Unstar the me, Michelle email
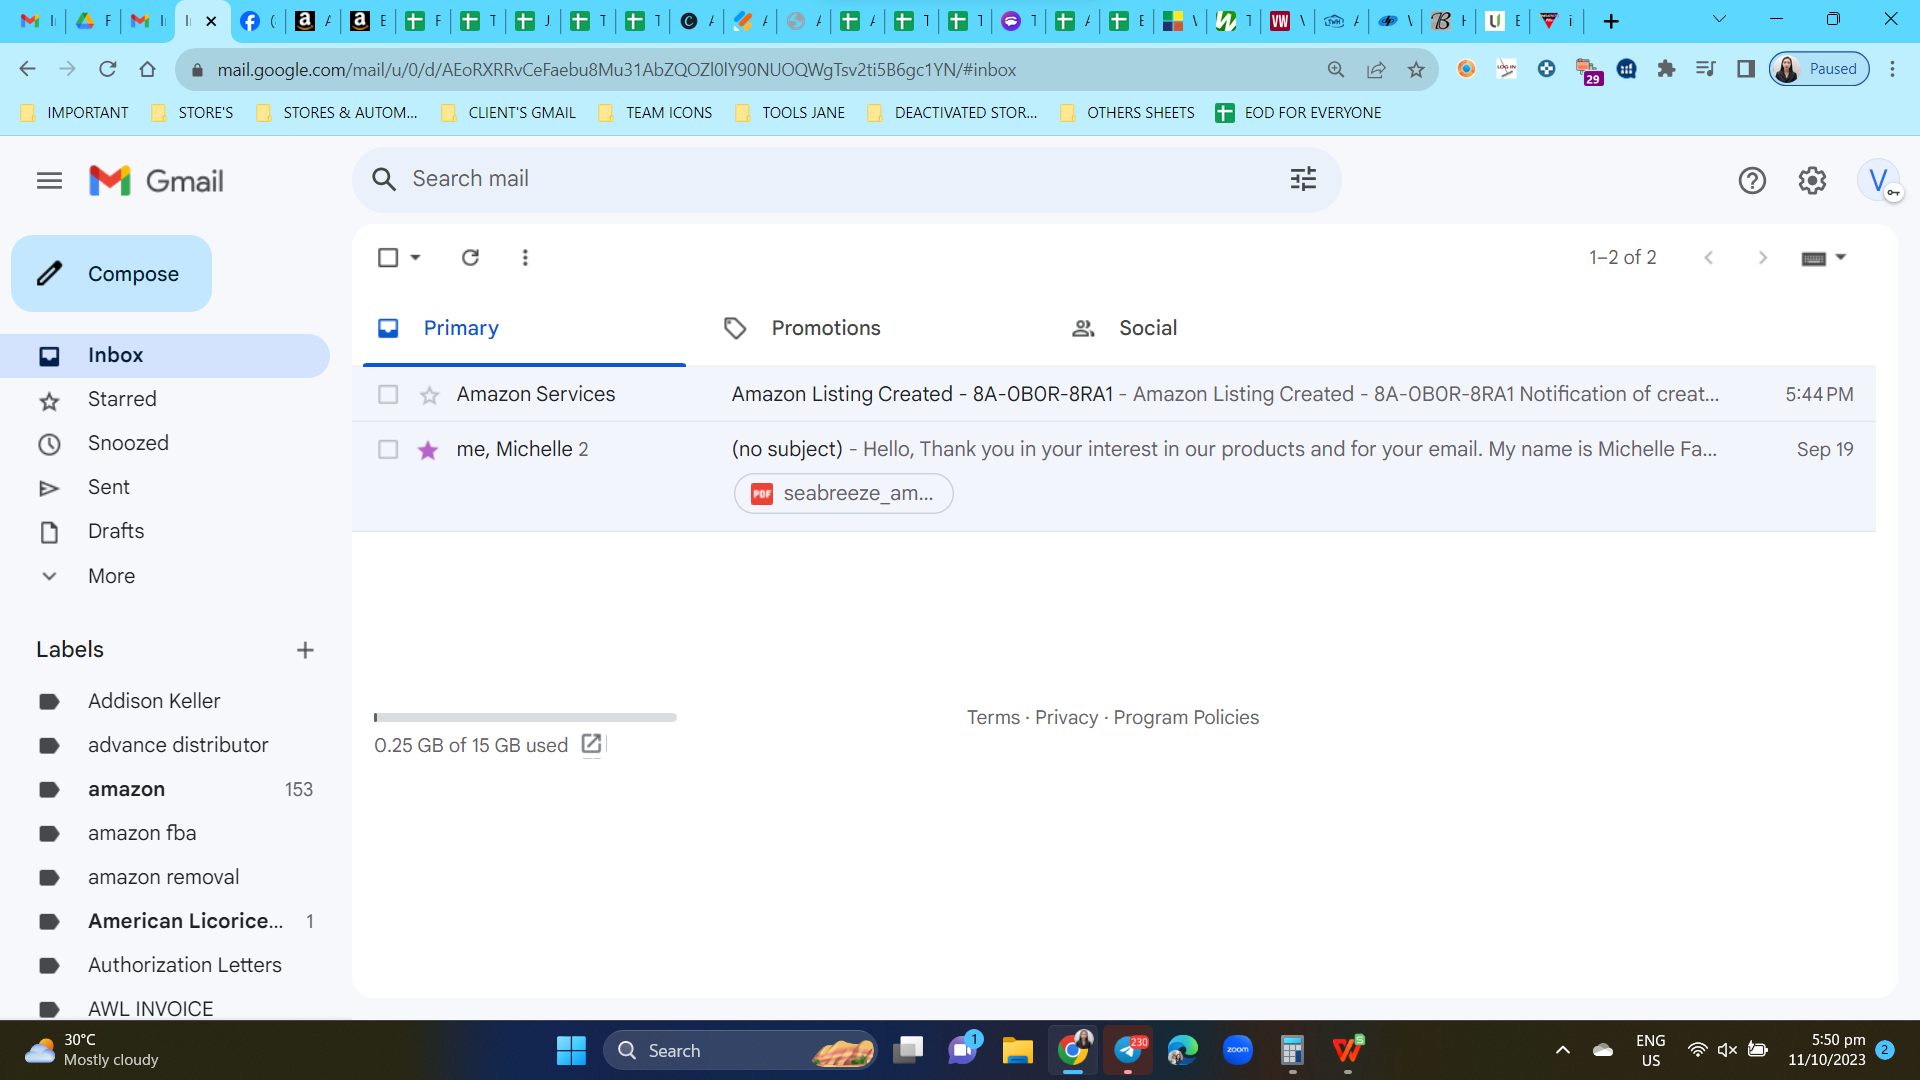This screenshot has width=1920, height=1080. click(x=429, y=450)
